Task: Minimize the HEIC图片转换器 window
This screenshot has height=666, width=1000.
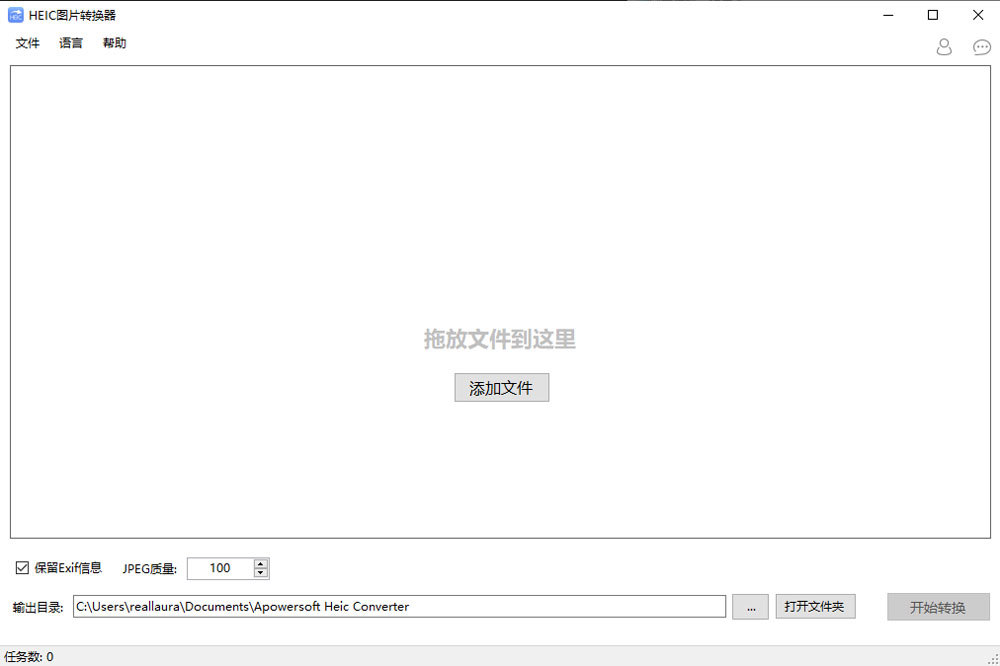Action: pos(888,15)
